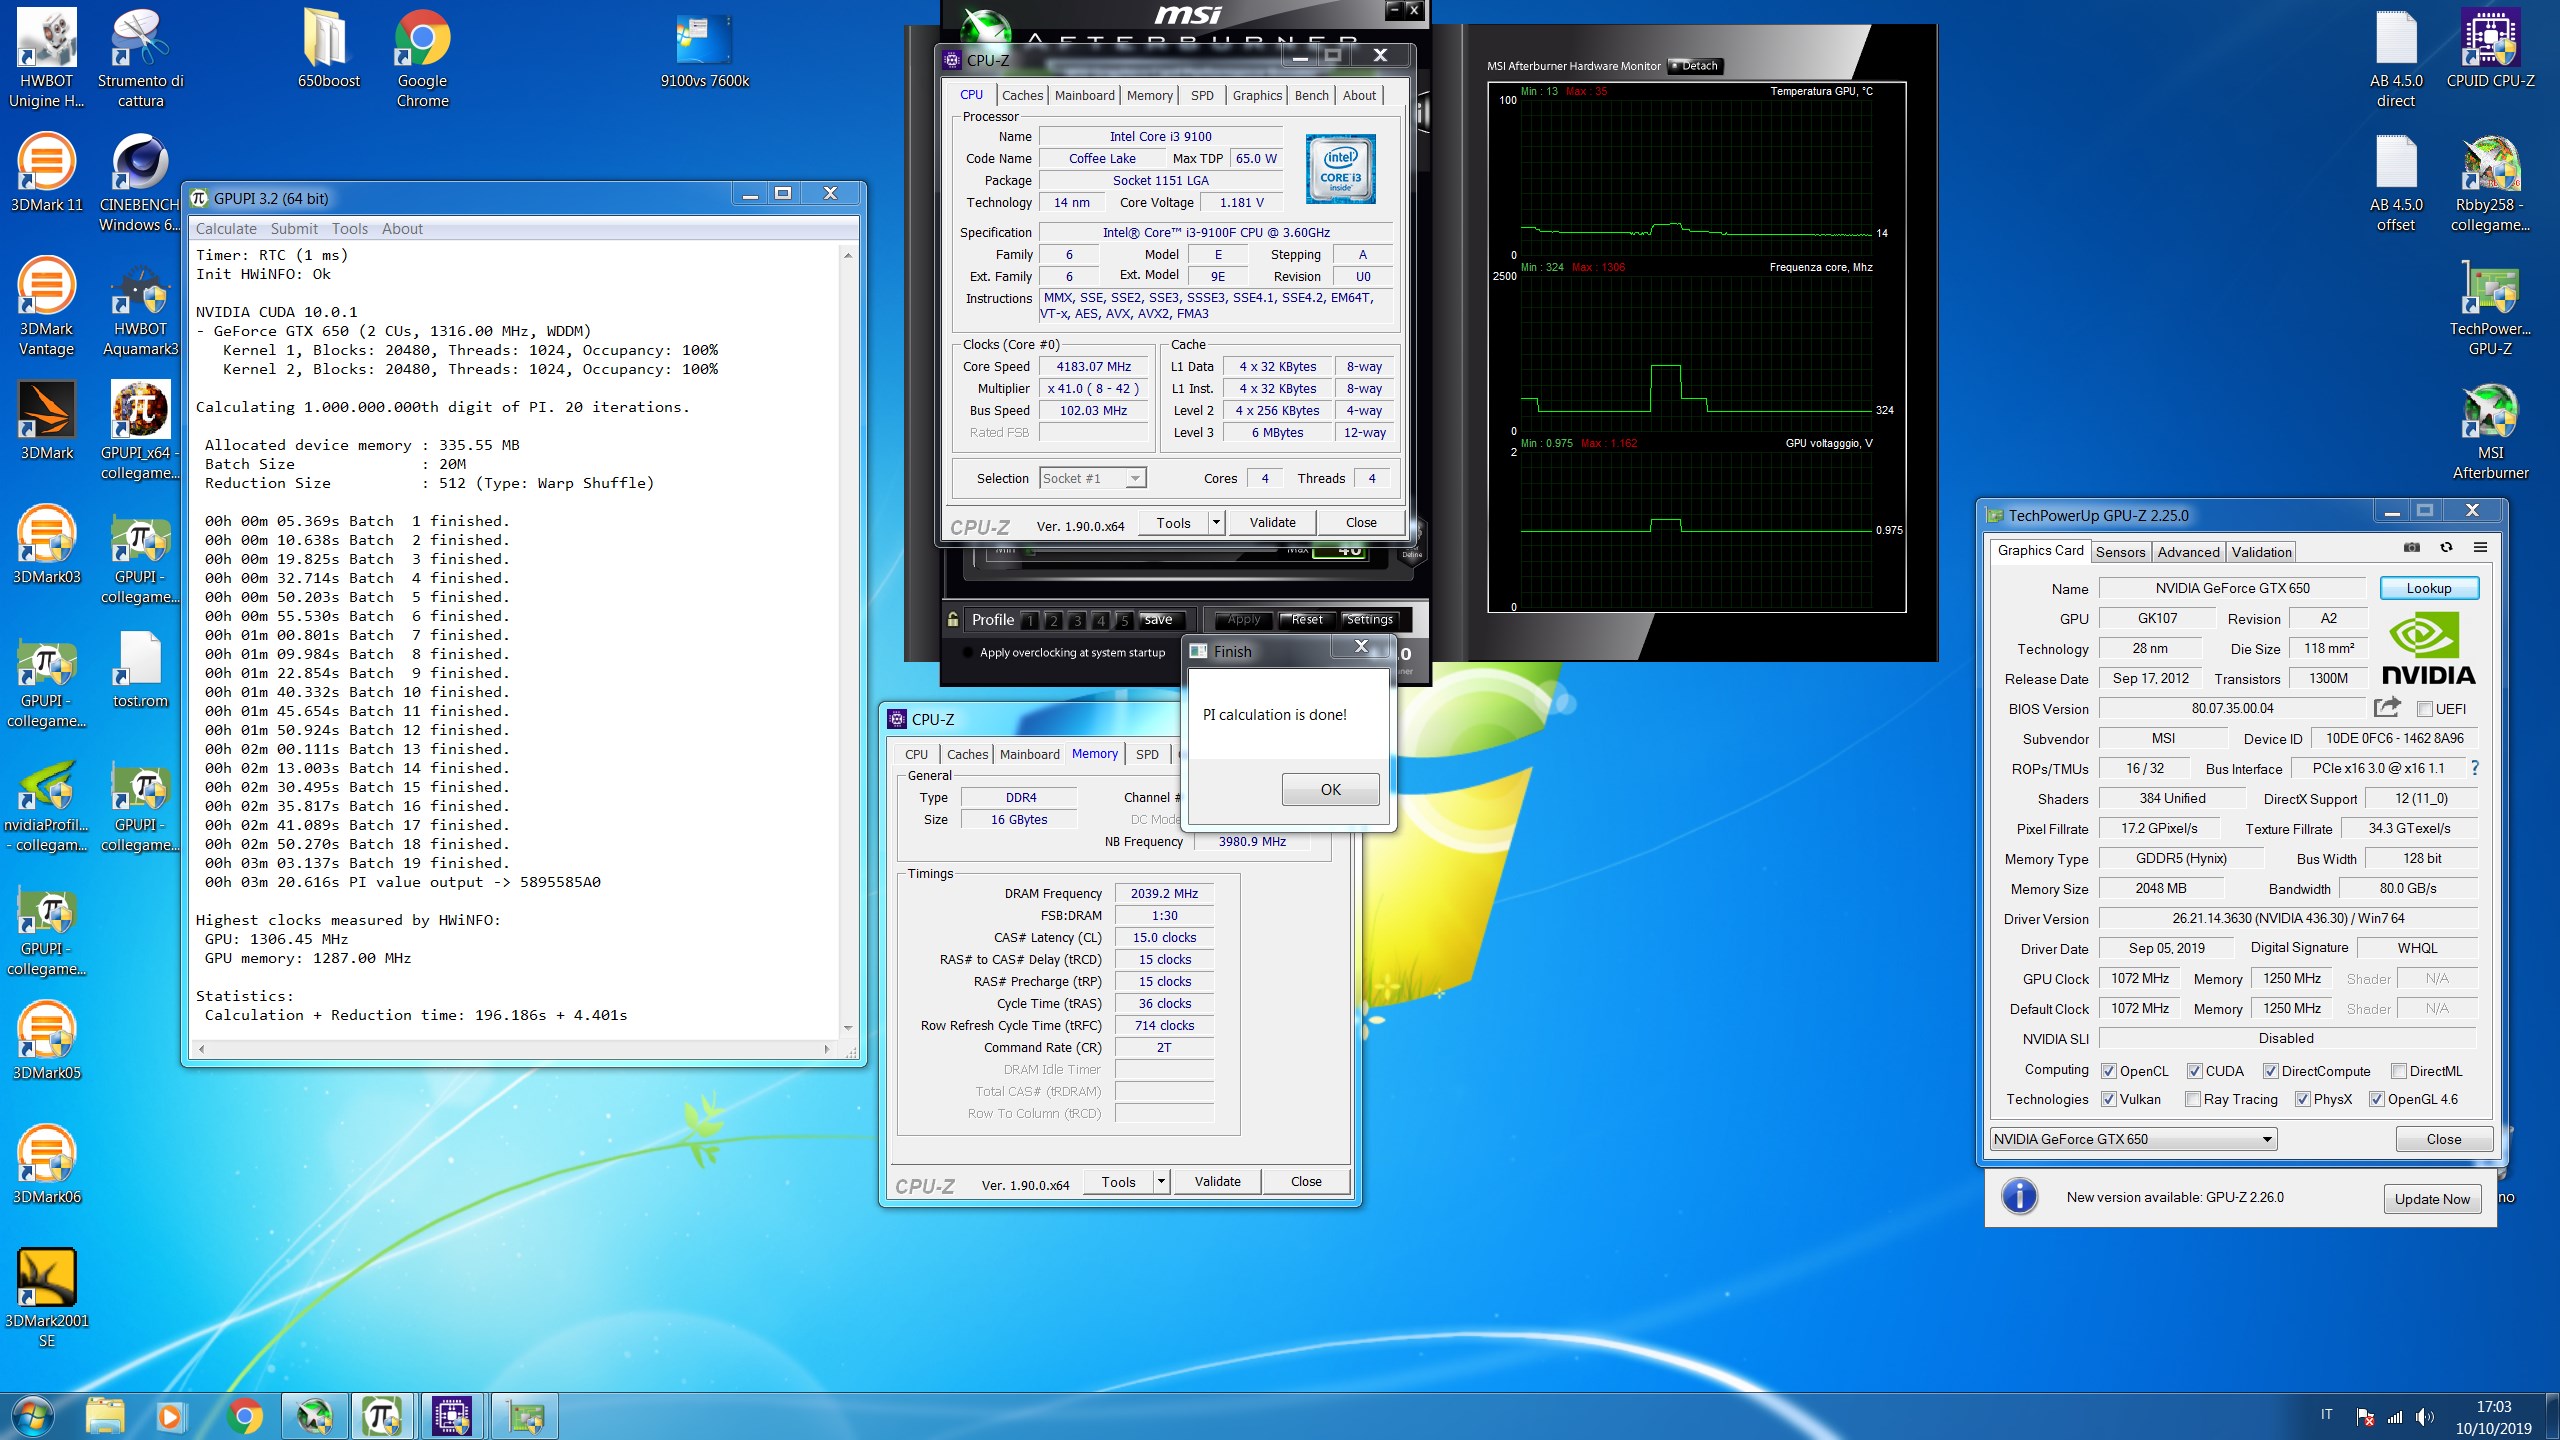2560x1440 pixels.
Task: Open Tools dropdown arrow in bottom CPU-Z
Action: pyautogui.click(x=1161, y=1181)
